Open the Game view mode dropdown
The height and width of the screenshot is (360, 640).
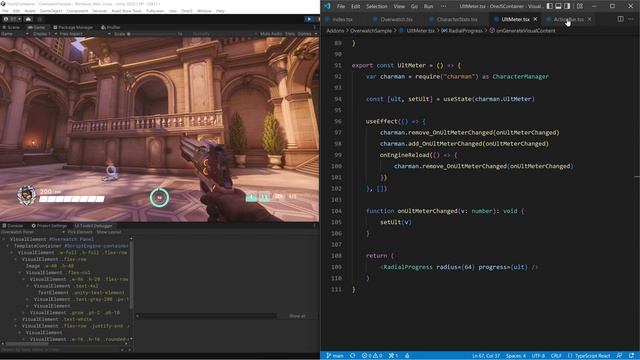click(x=14, y=34)
